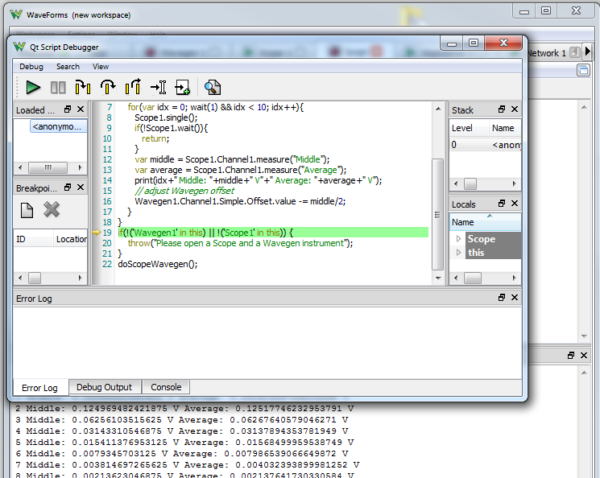Image resolution: width=600 pixels, height=478 pixels.
Task: Close the Stack panel
Action: [x=515, y=109]
